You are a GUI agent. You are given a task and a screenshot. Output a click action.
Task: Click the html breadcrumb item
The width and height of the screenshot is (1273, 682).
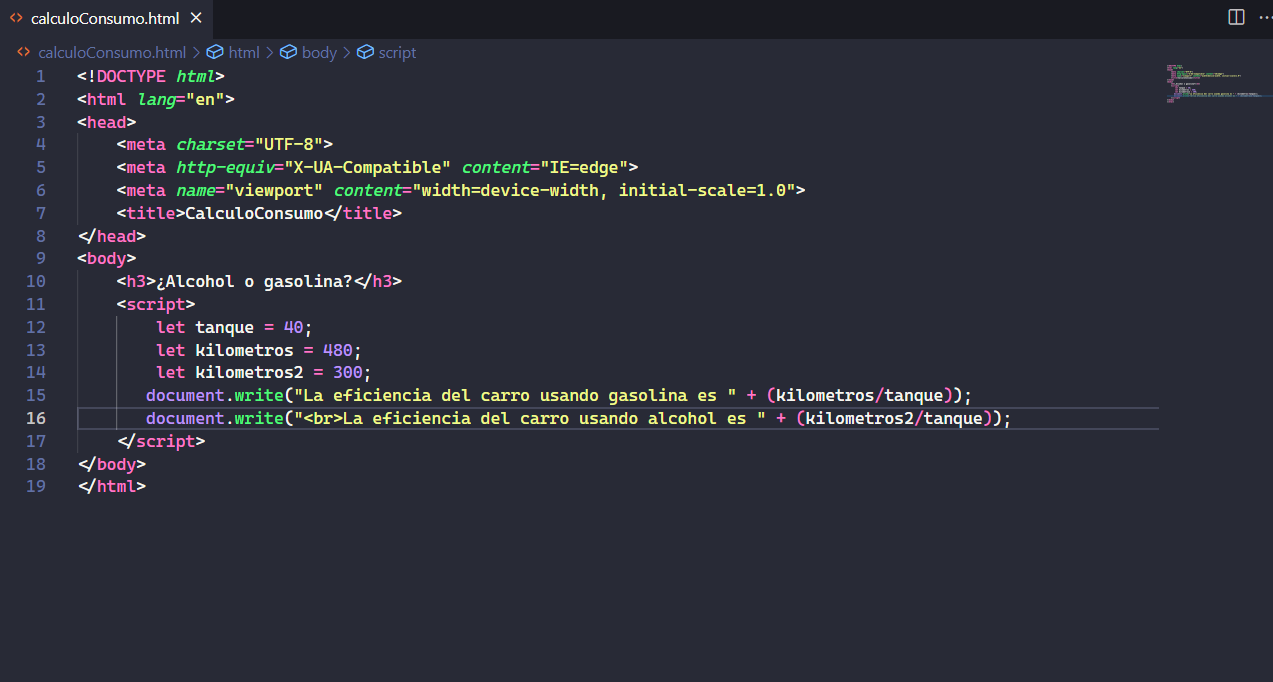point(244,52)
